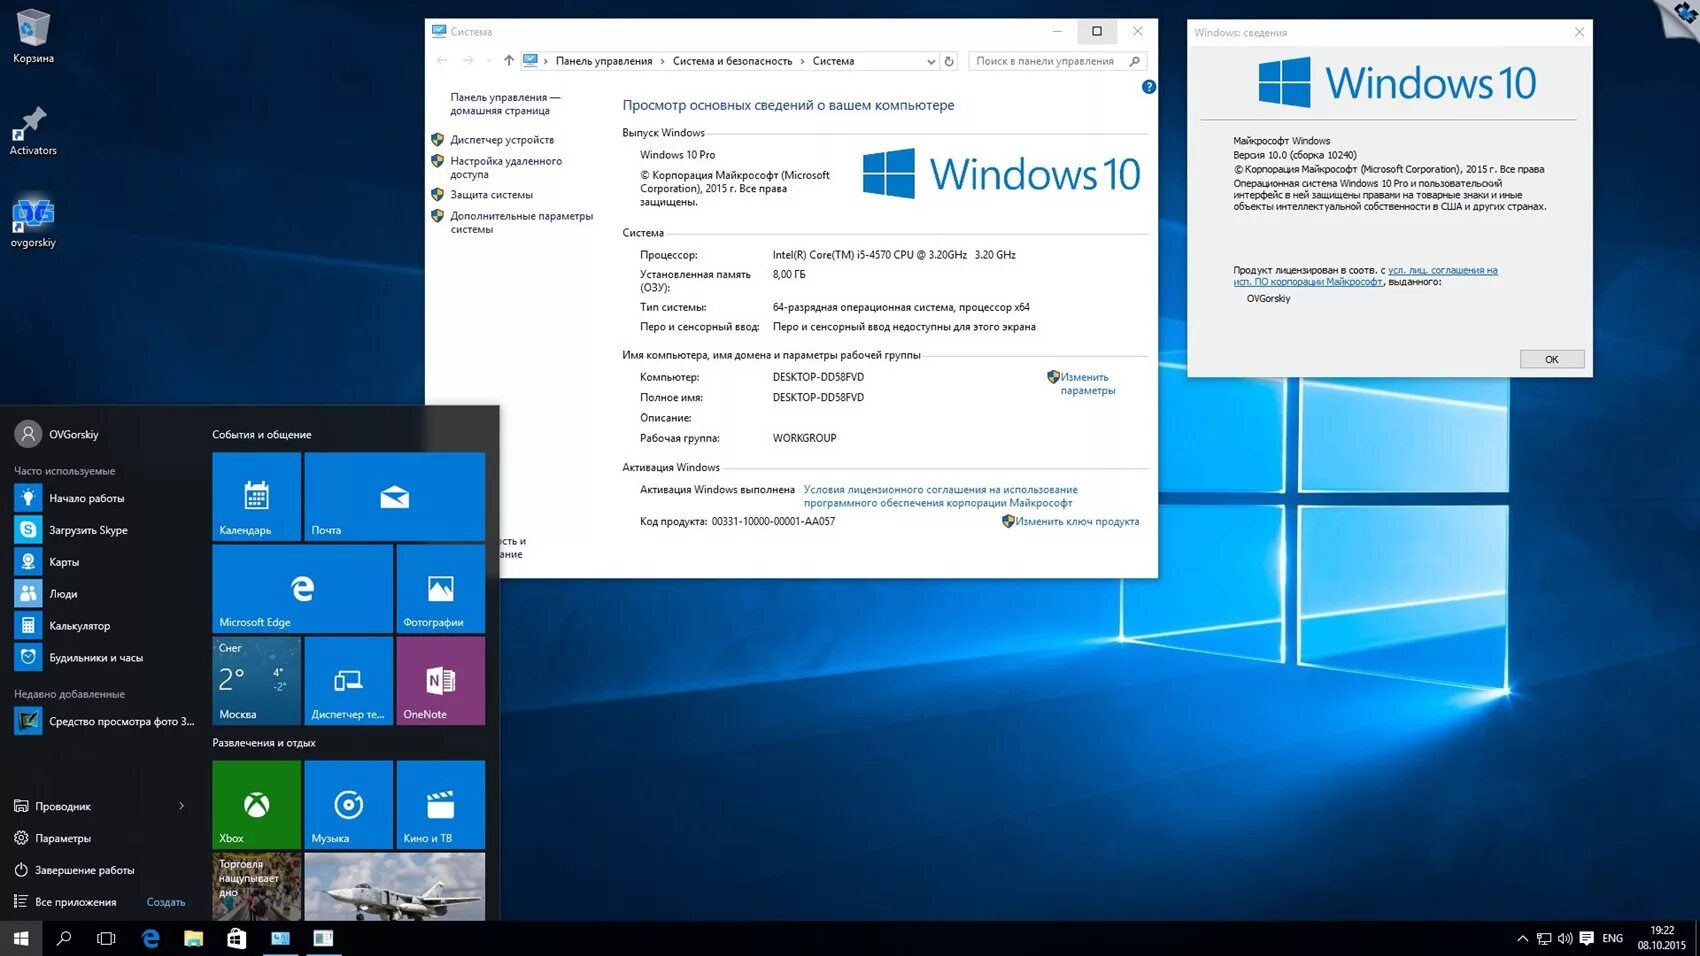Go up one level with the up arrow
Viewport: 1700px width, 956px height.
click(x=508, y=61)
